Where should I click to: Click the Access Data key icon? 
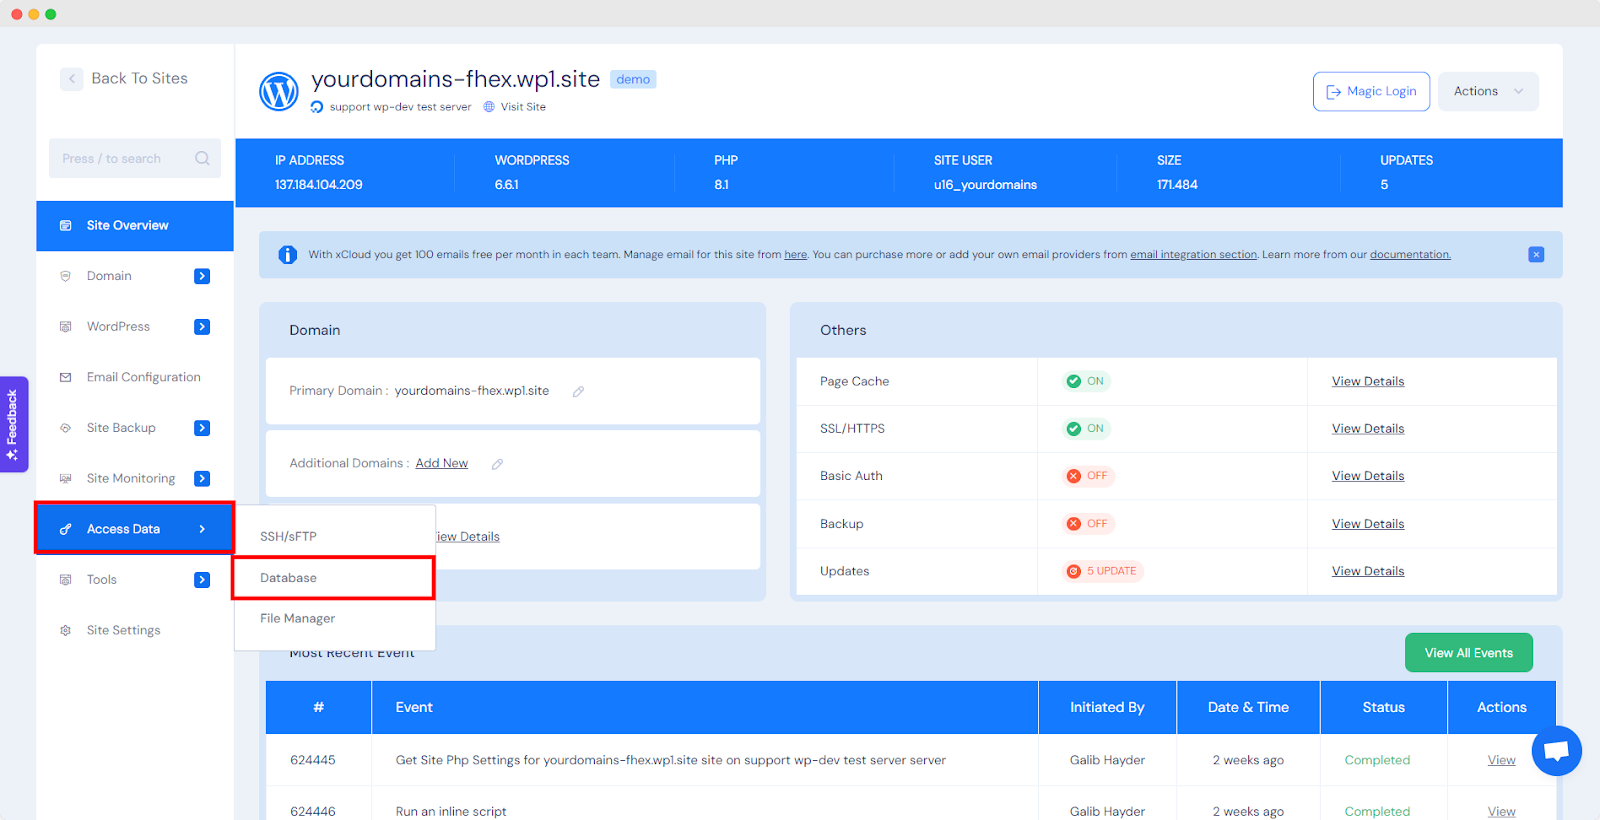(x=66, y=529)
